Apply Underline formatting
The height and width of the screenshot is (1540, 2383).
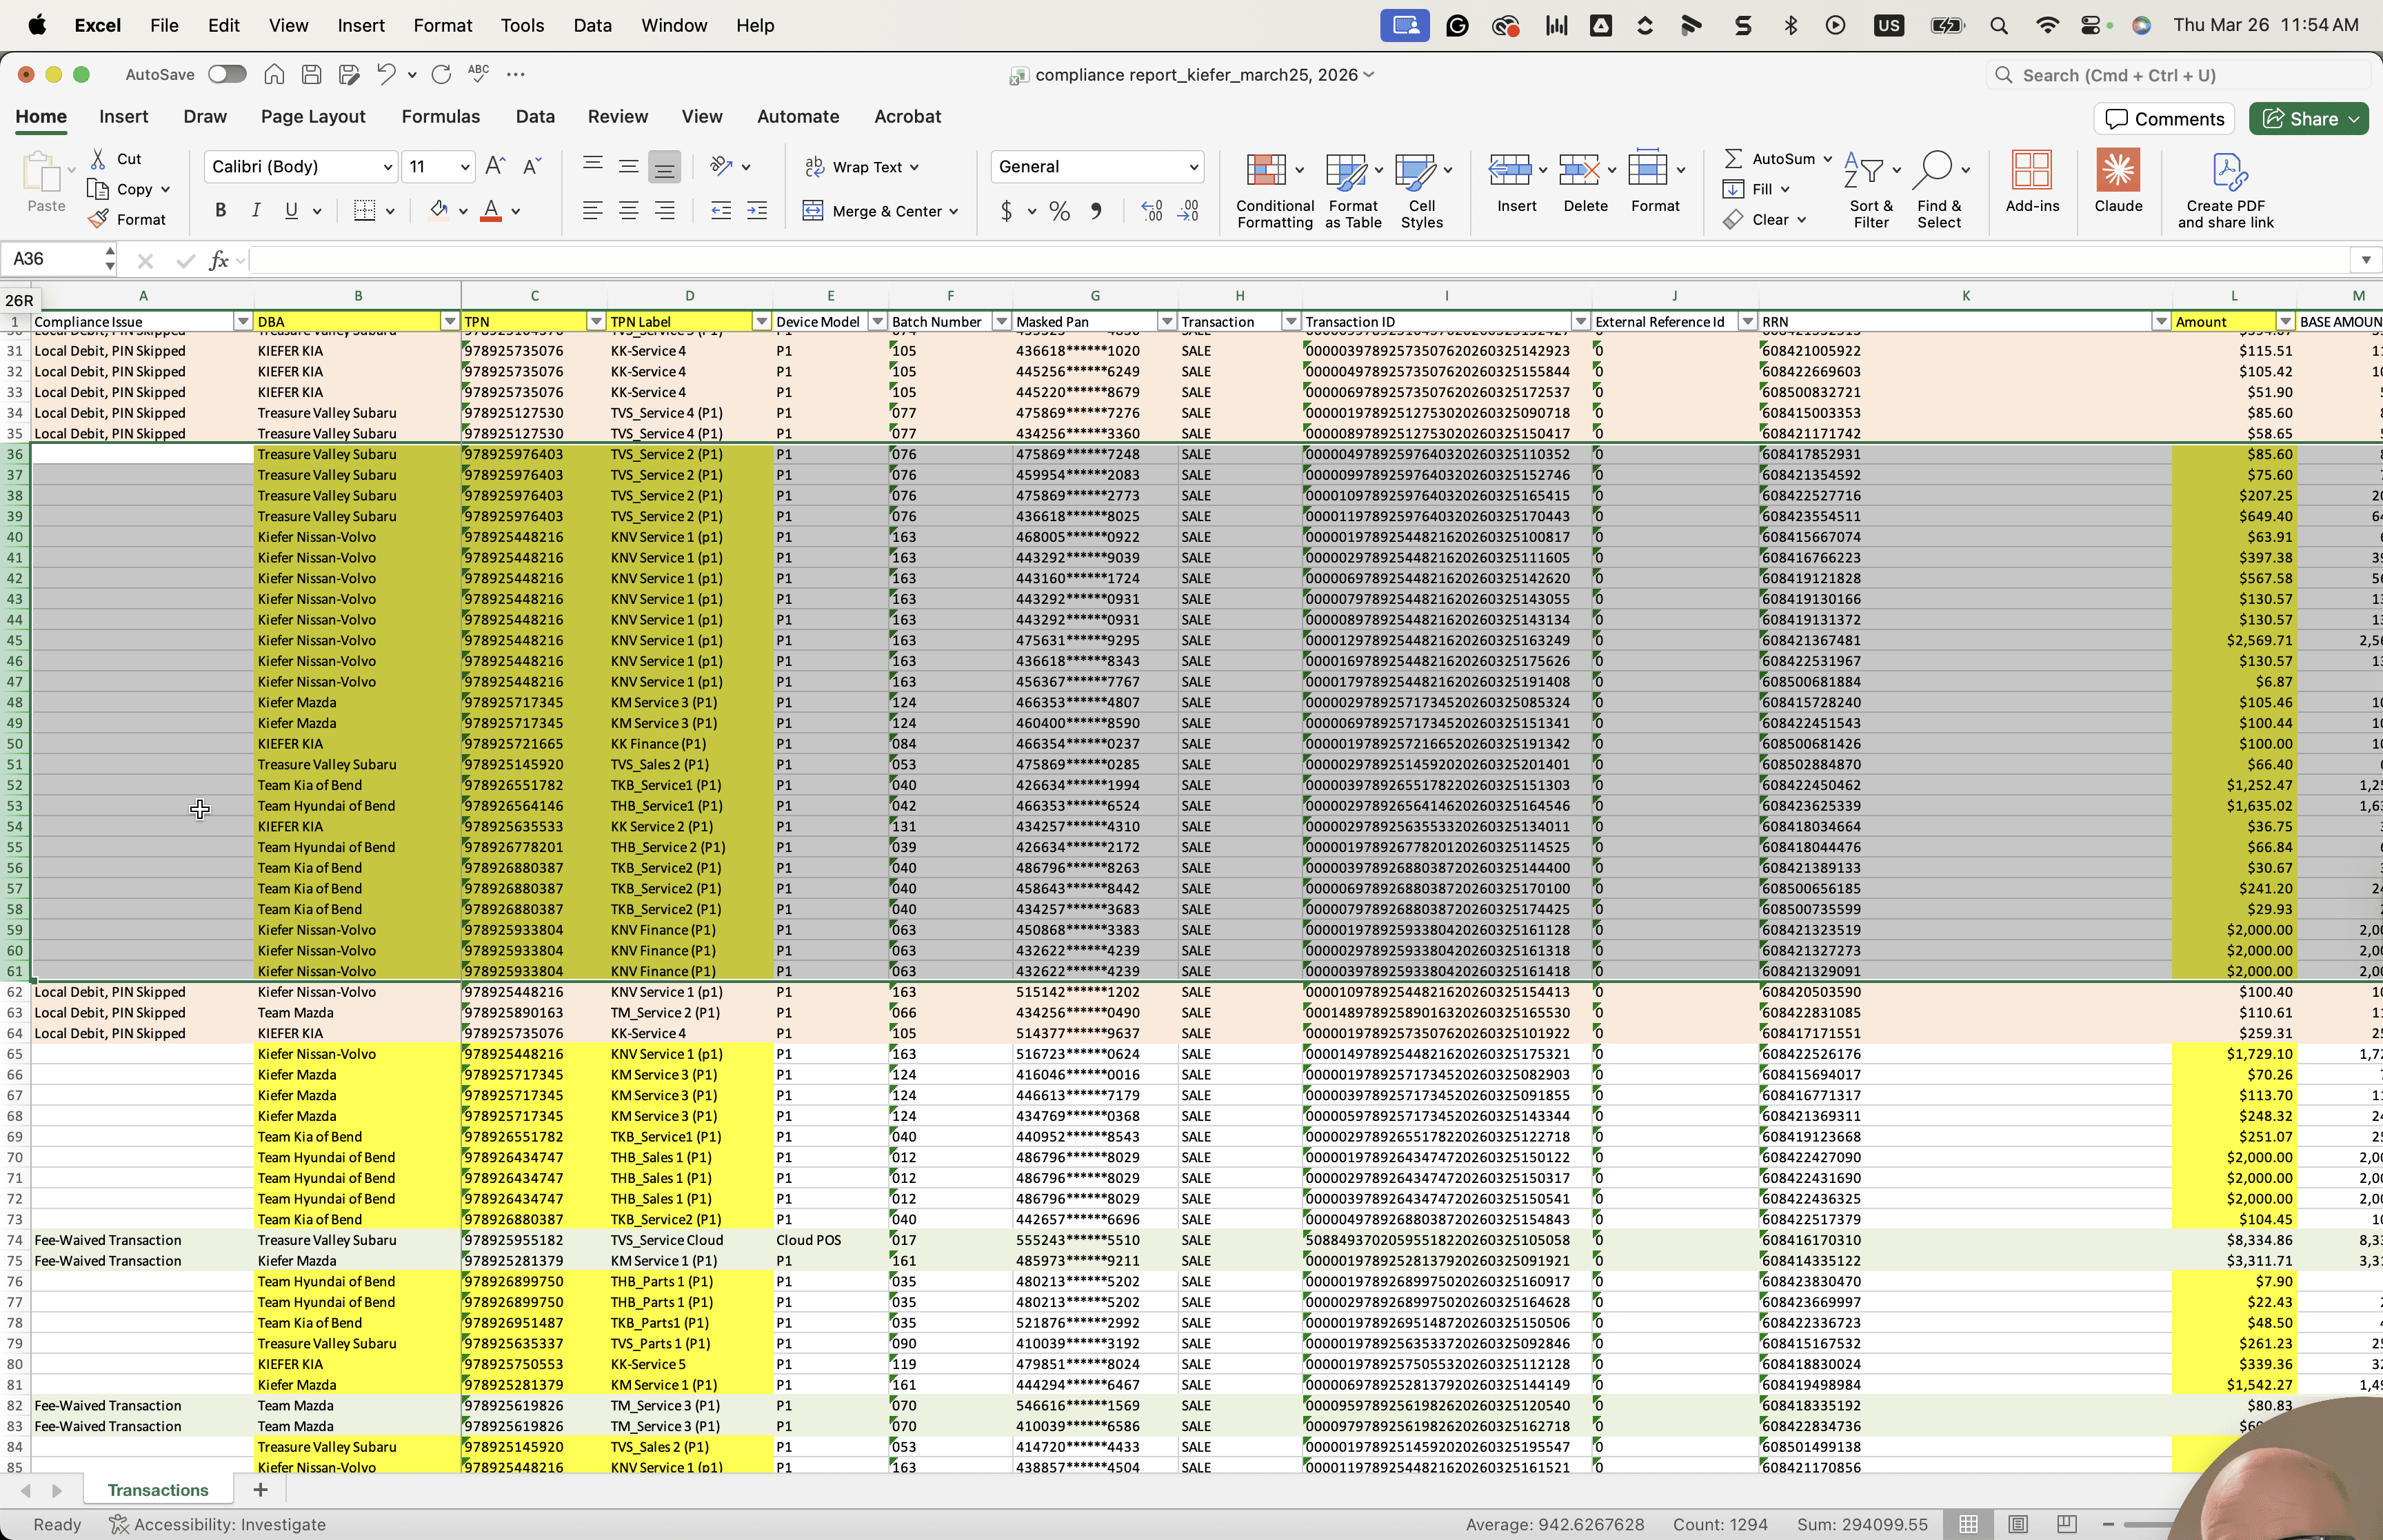pos(291,210)
